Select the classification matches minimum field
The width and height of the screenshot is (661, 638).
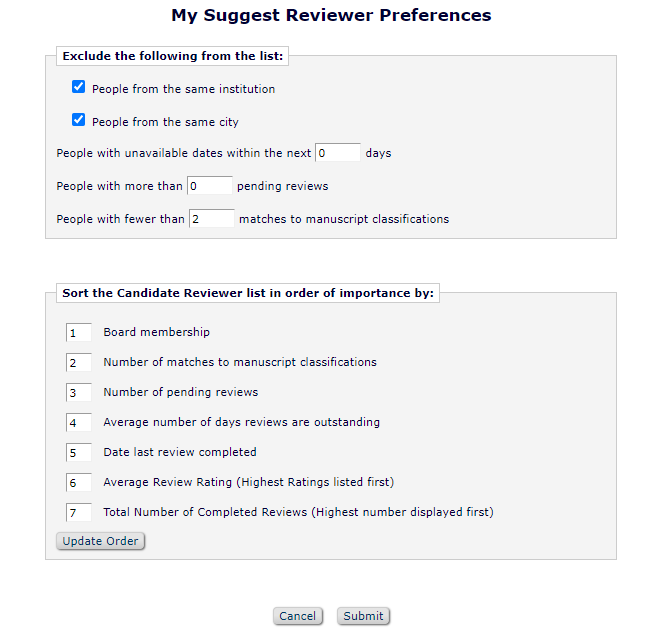click(x=211, y=219)
